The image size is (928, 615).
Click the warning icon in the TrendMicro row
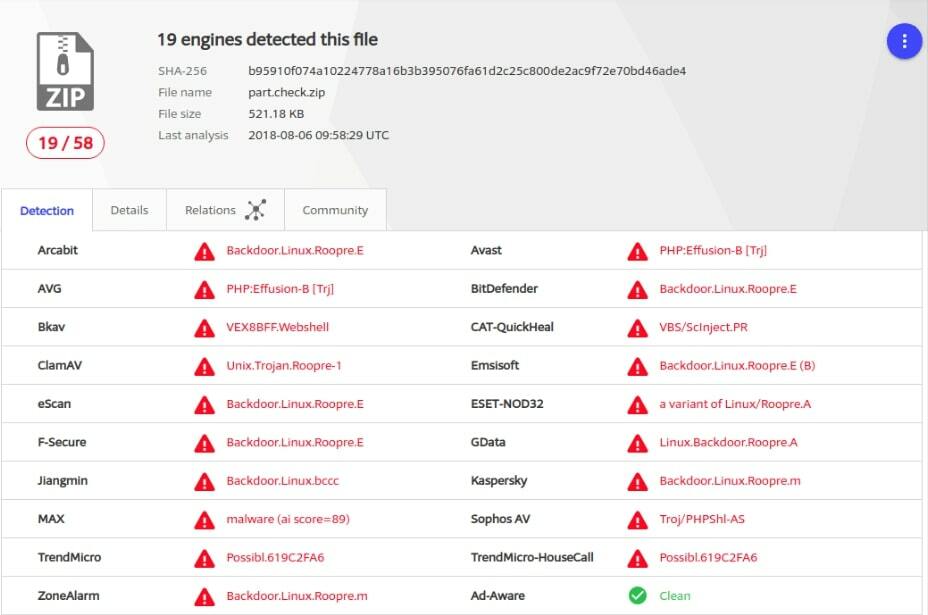click(204, 559)
